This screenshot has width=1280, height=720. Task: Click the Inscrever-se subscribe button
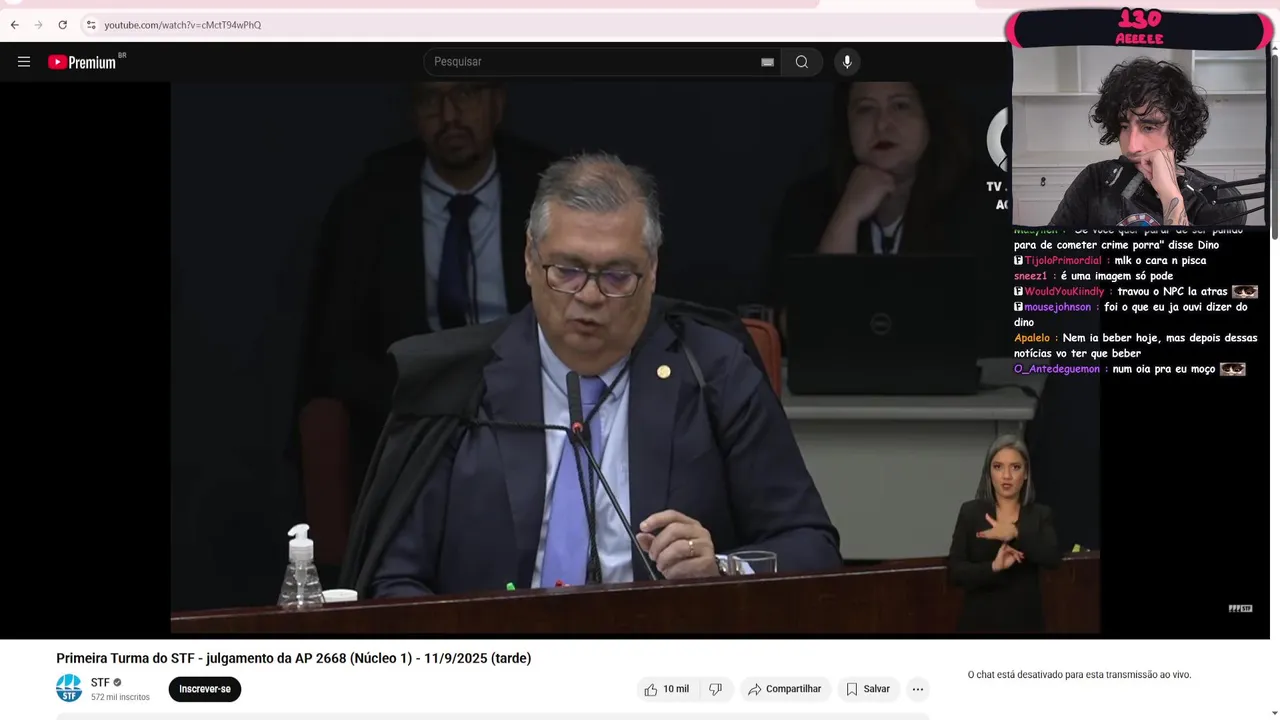[205, 689]
